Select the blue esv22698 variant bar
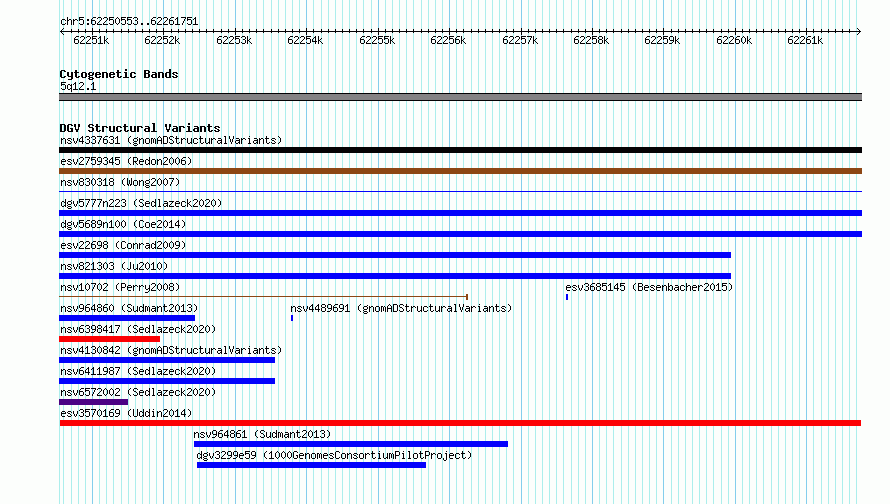The height and width of the screenshot is (504, 890). click(x=395, y=255)
